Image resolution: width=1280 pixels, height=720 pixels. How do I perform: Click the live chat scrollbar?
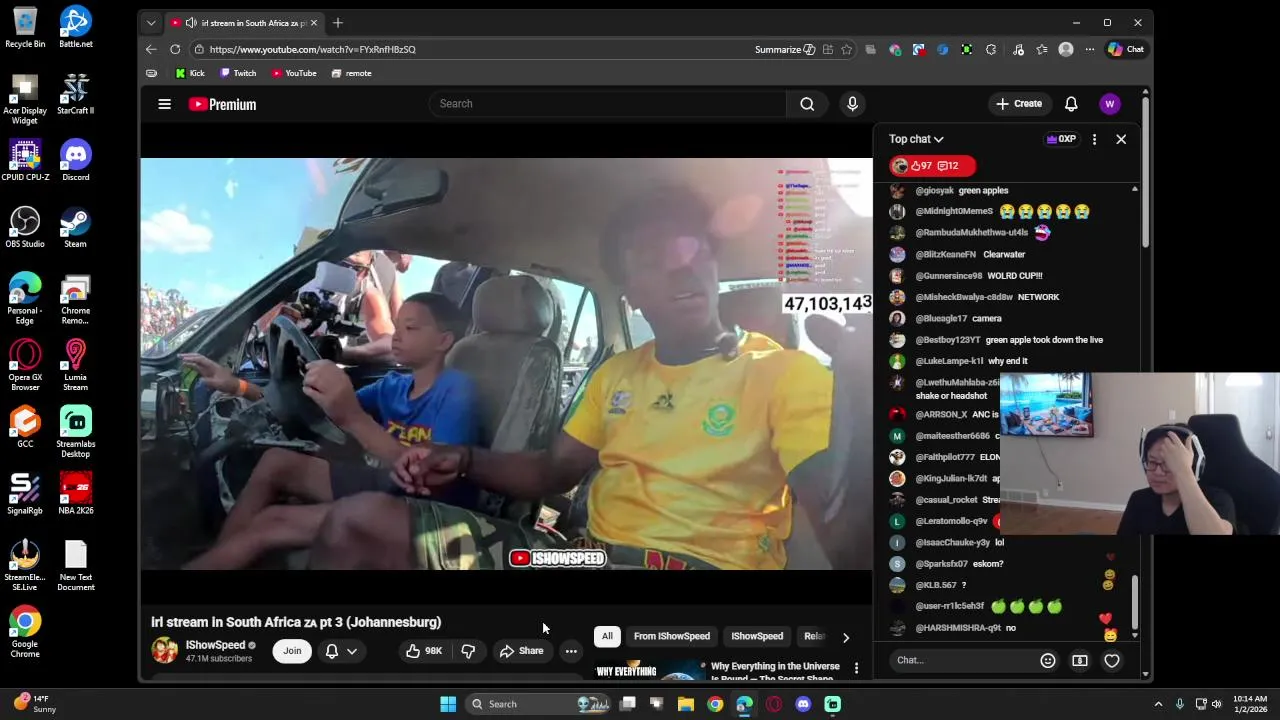coord(1135,601)
